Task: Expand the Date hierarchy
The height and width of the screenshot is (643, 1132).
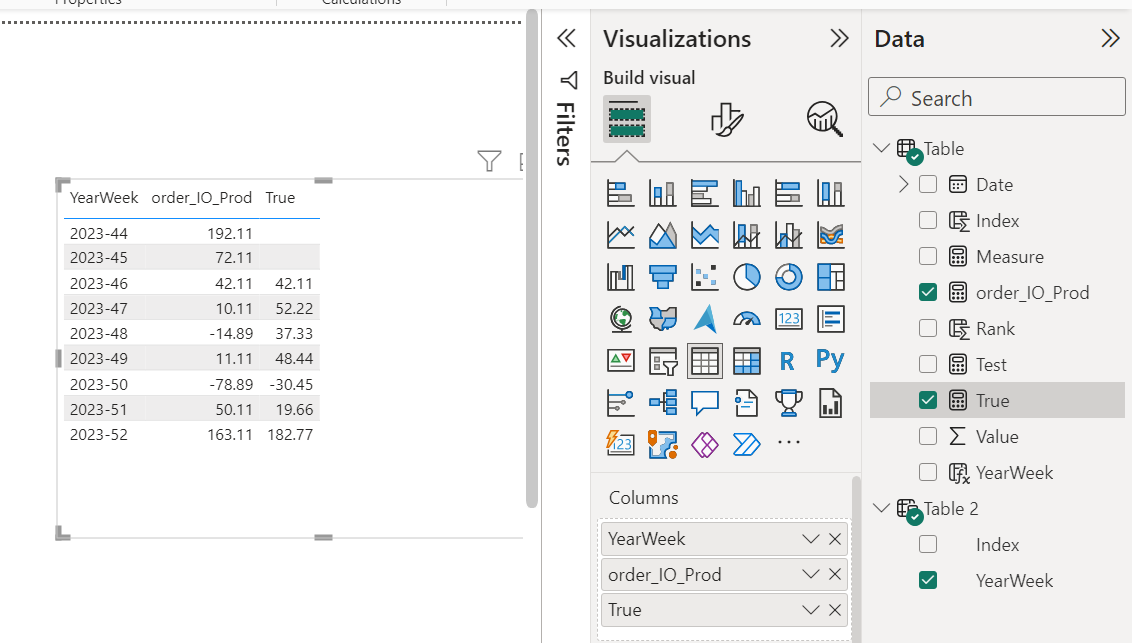Action: (x=903, y=185)
